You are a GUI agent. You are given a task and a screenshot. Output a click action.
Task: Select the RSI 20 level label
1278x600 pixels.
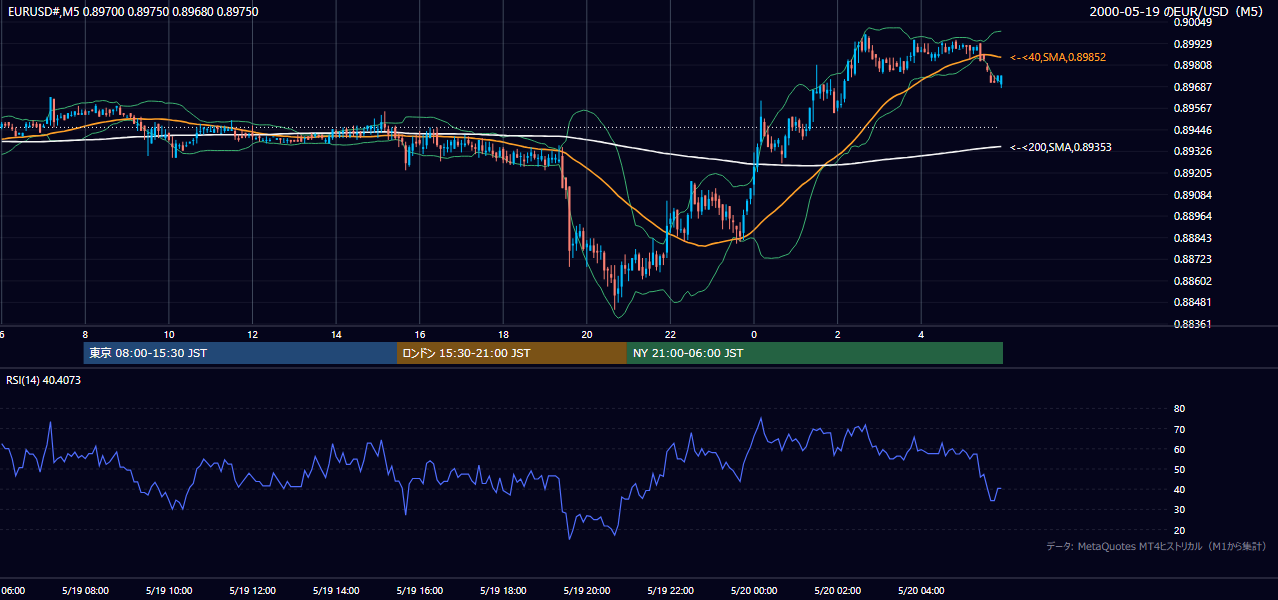pos(1179,530)
